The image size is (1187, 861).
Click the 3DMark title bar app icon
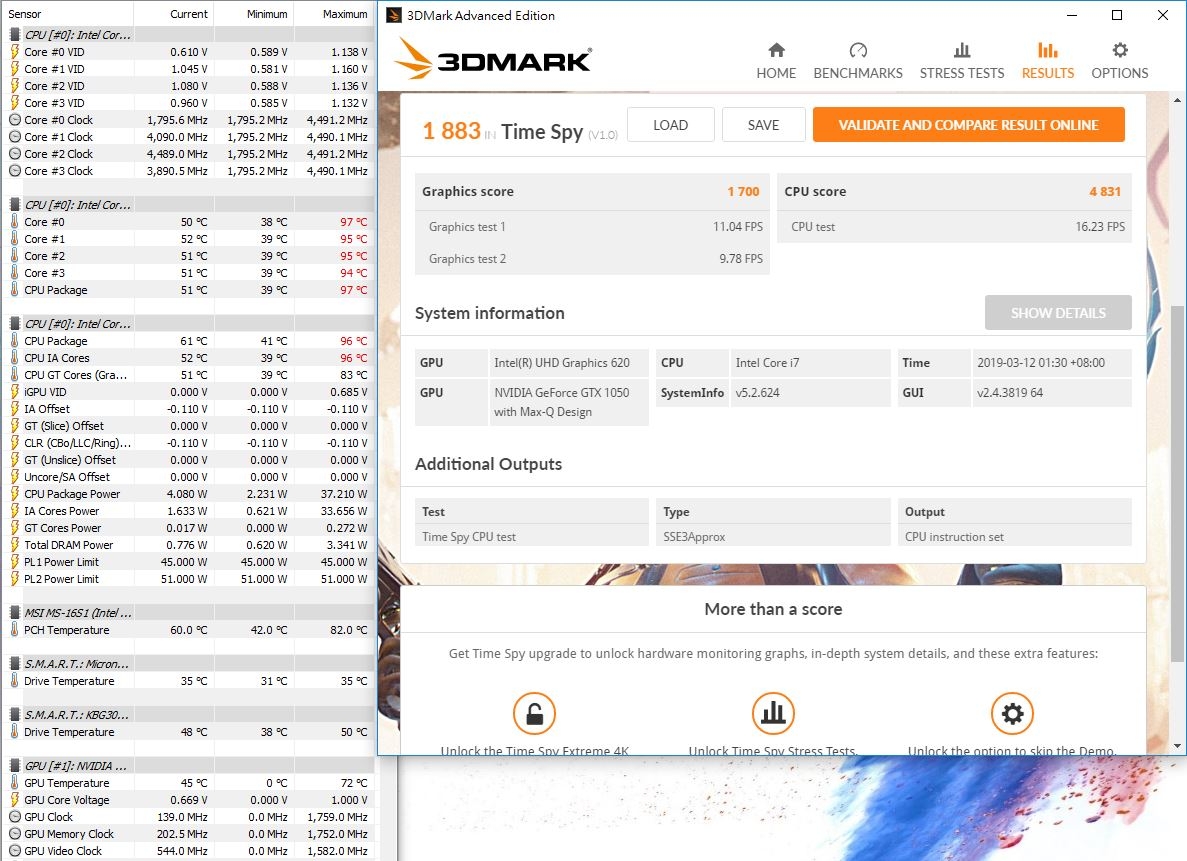click(394, 15)
